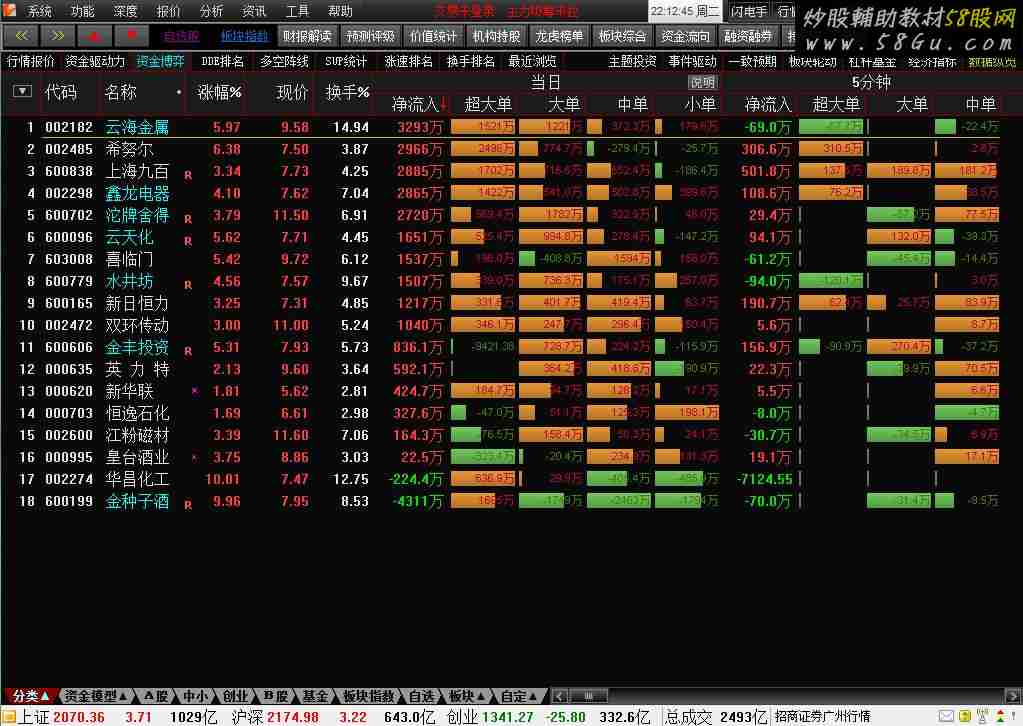1023x726 pixels.
Task: Switch to the 主题投资 tab
Action: (x=632, y=61)
